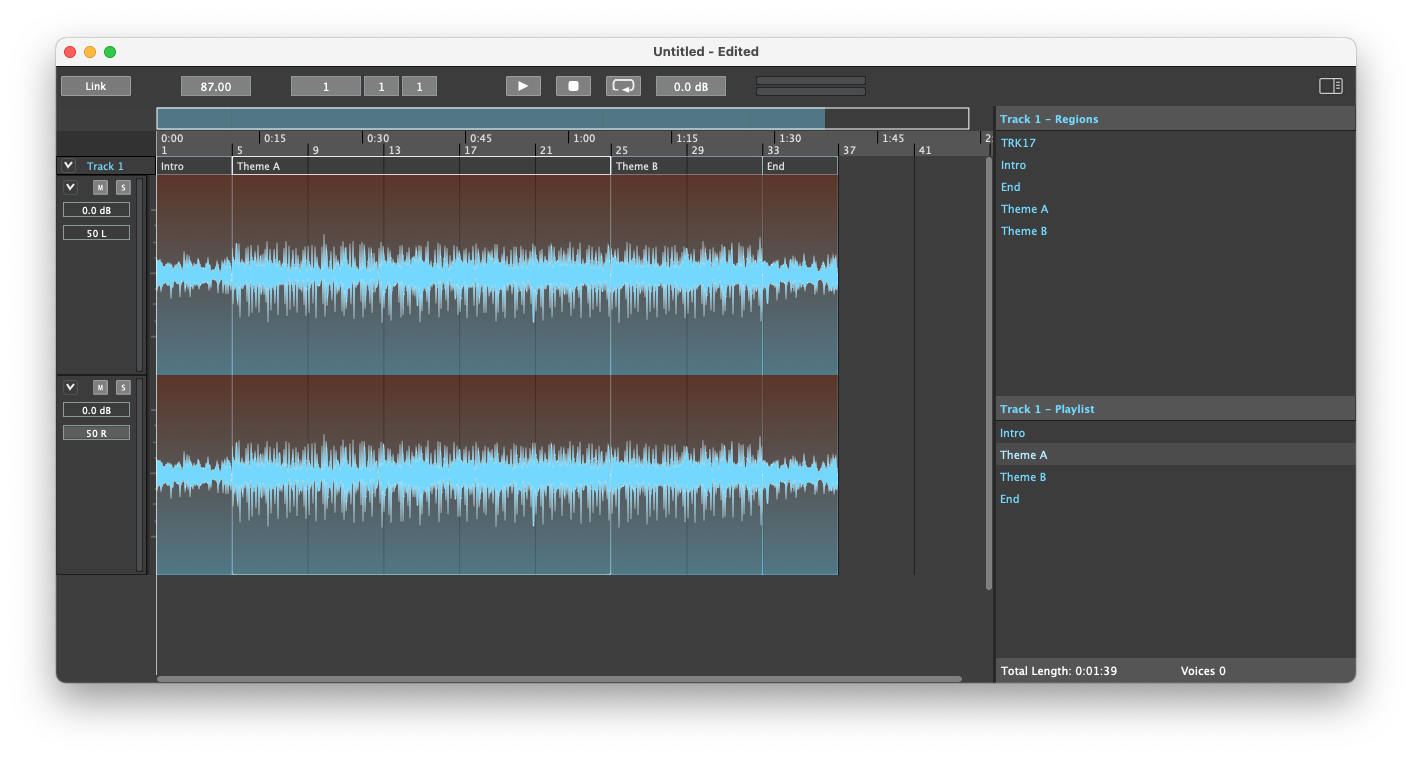The width and height of the screenshot is (1412, 757).
Task: Collapse the right channel strip chevron
Action: coord(70,388)
